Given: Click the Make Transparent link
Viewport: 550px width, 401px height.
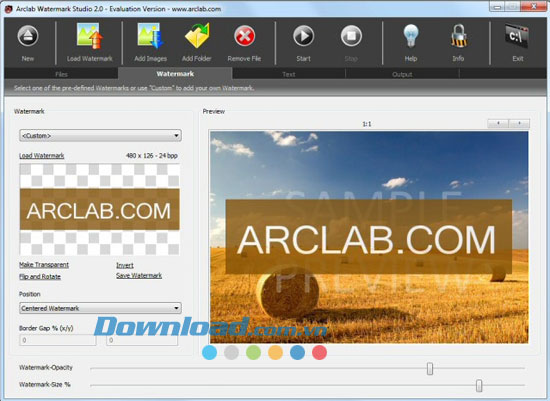Looking at the screenshot, I should tap(44, 265).
